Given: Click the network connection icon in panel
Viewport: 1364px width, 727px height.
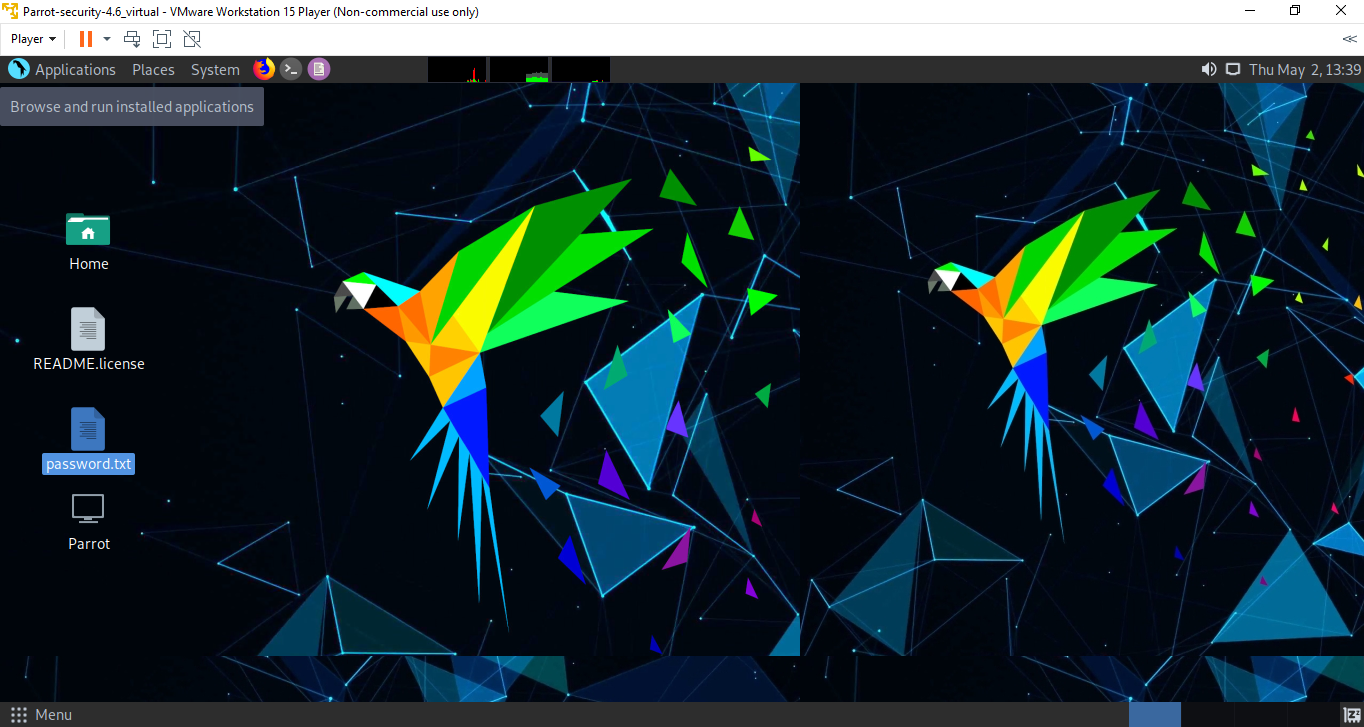Looking at the screenshot, I should tap(1233, 69).
